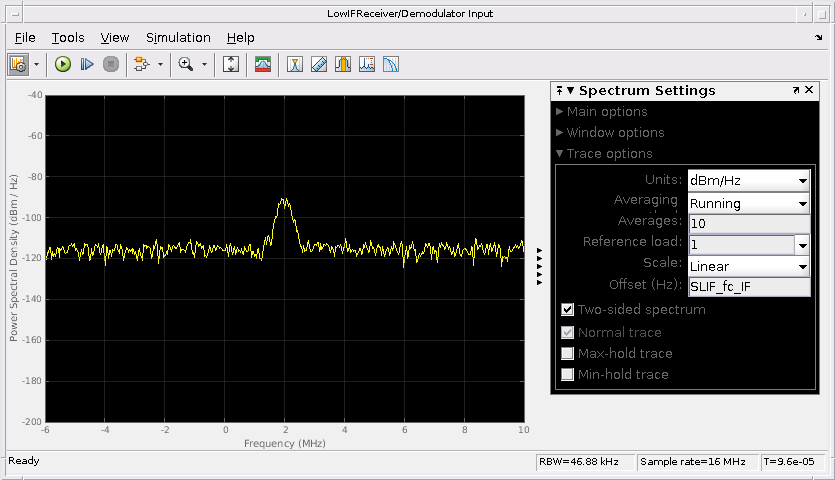Open the Simulation menu
Screen dimensions: 835x480
coord(178,38)
